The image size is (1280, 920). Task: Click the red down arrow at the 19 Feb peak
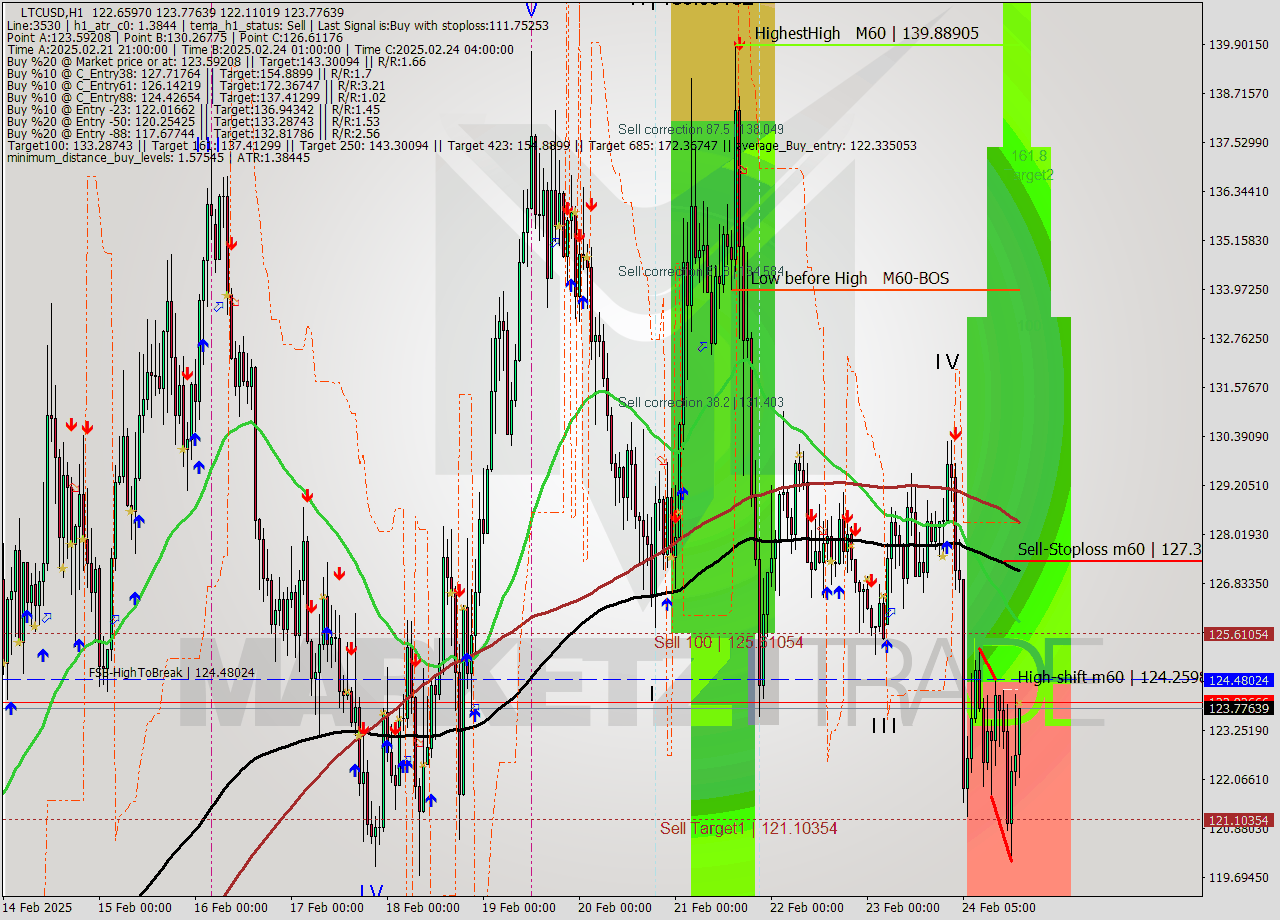[592, 205]
